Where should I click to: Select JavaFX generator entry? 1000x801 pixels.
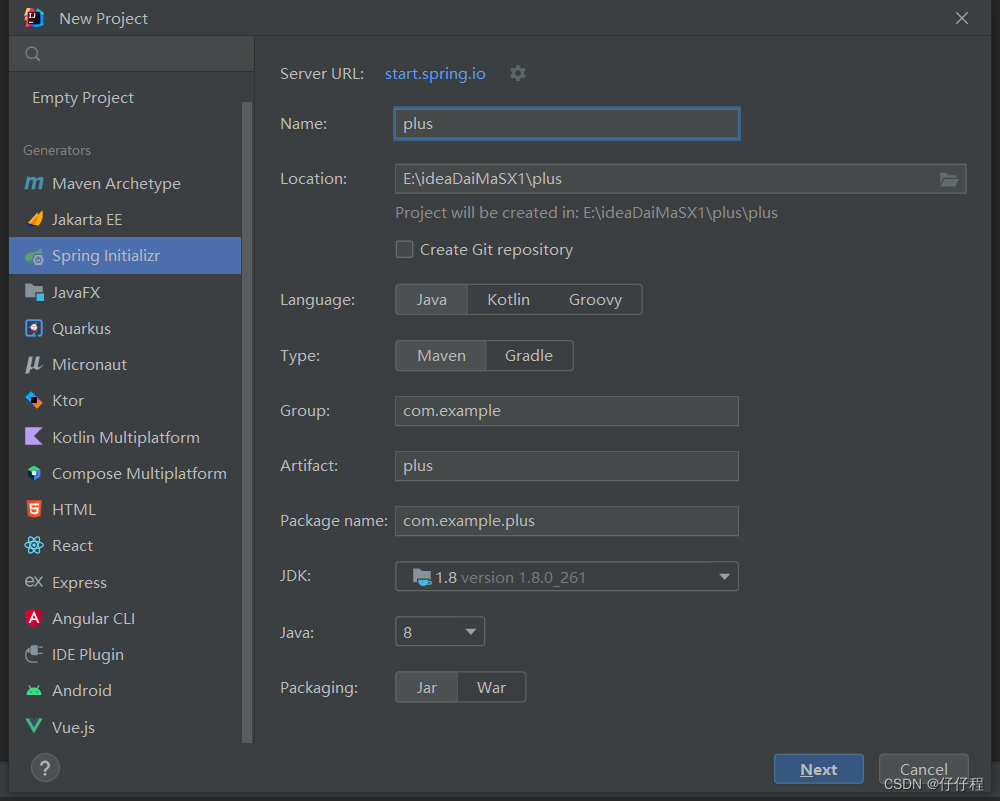click(125, 292)
